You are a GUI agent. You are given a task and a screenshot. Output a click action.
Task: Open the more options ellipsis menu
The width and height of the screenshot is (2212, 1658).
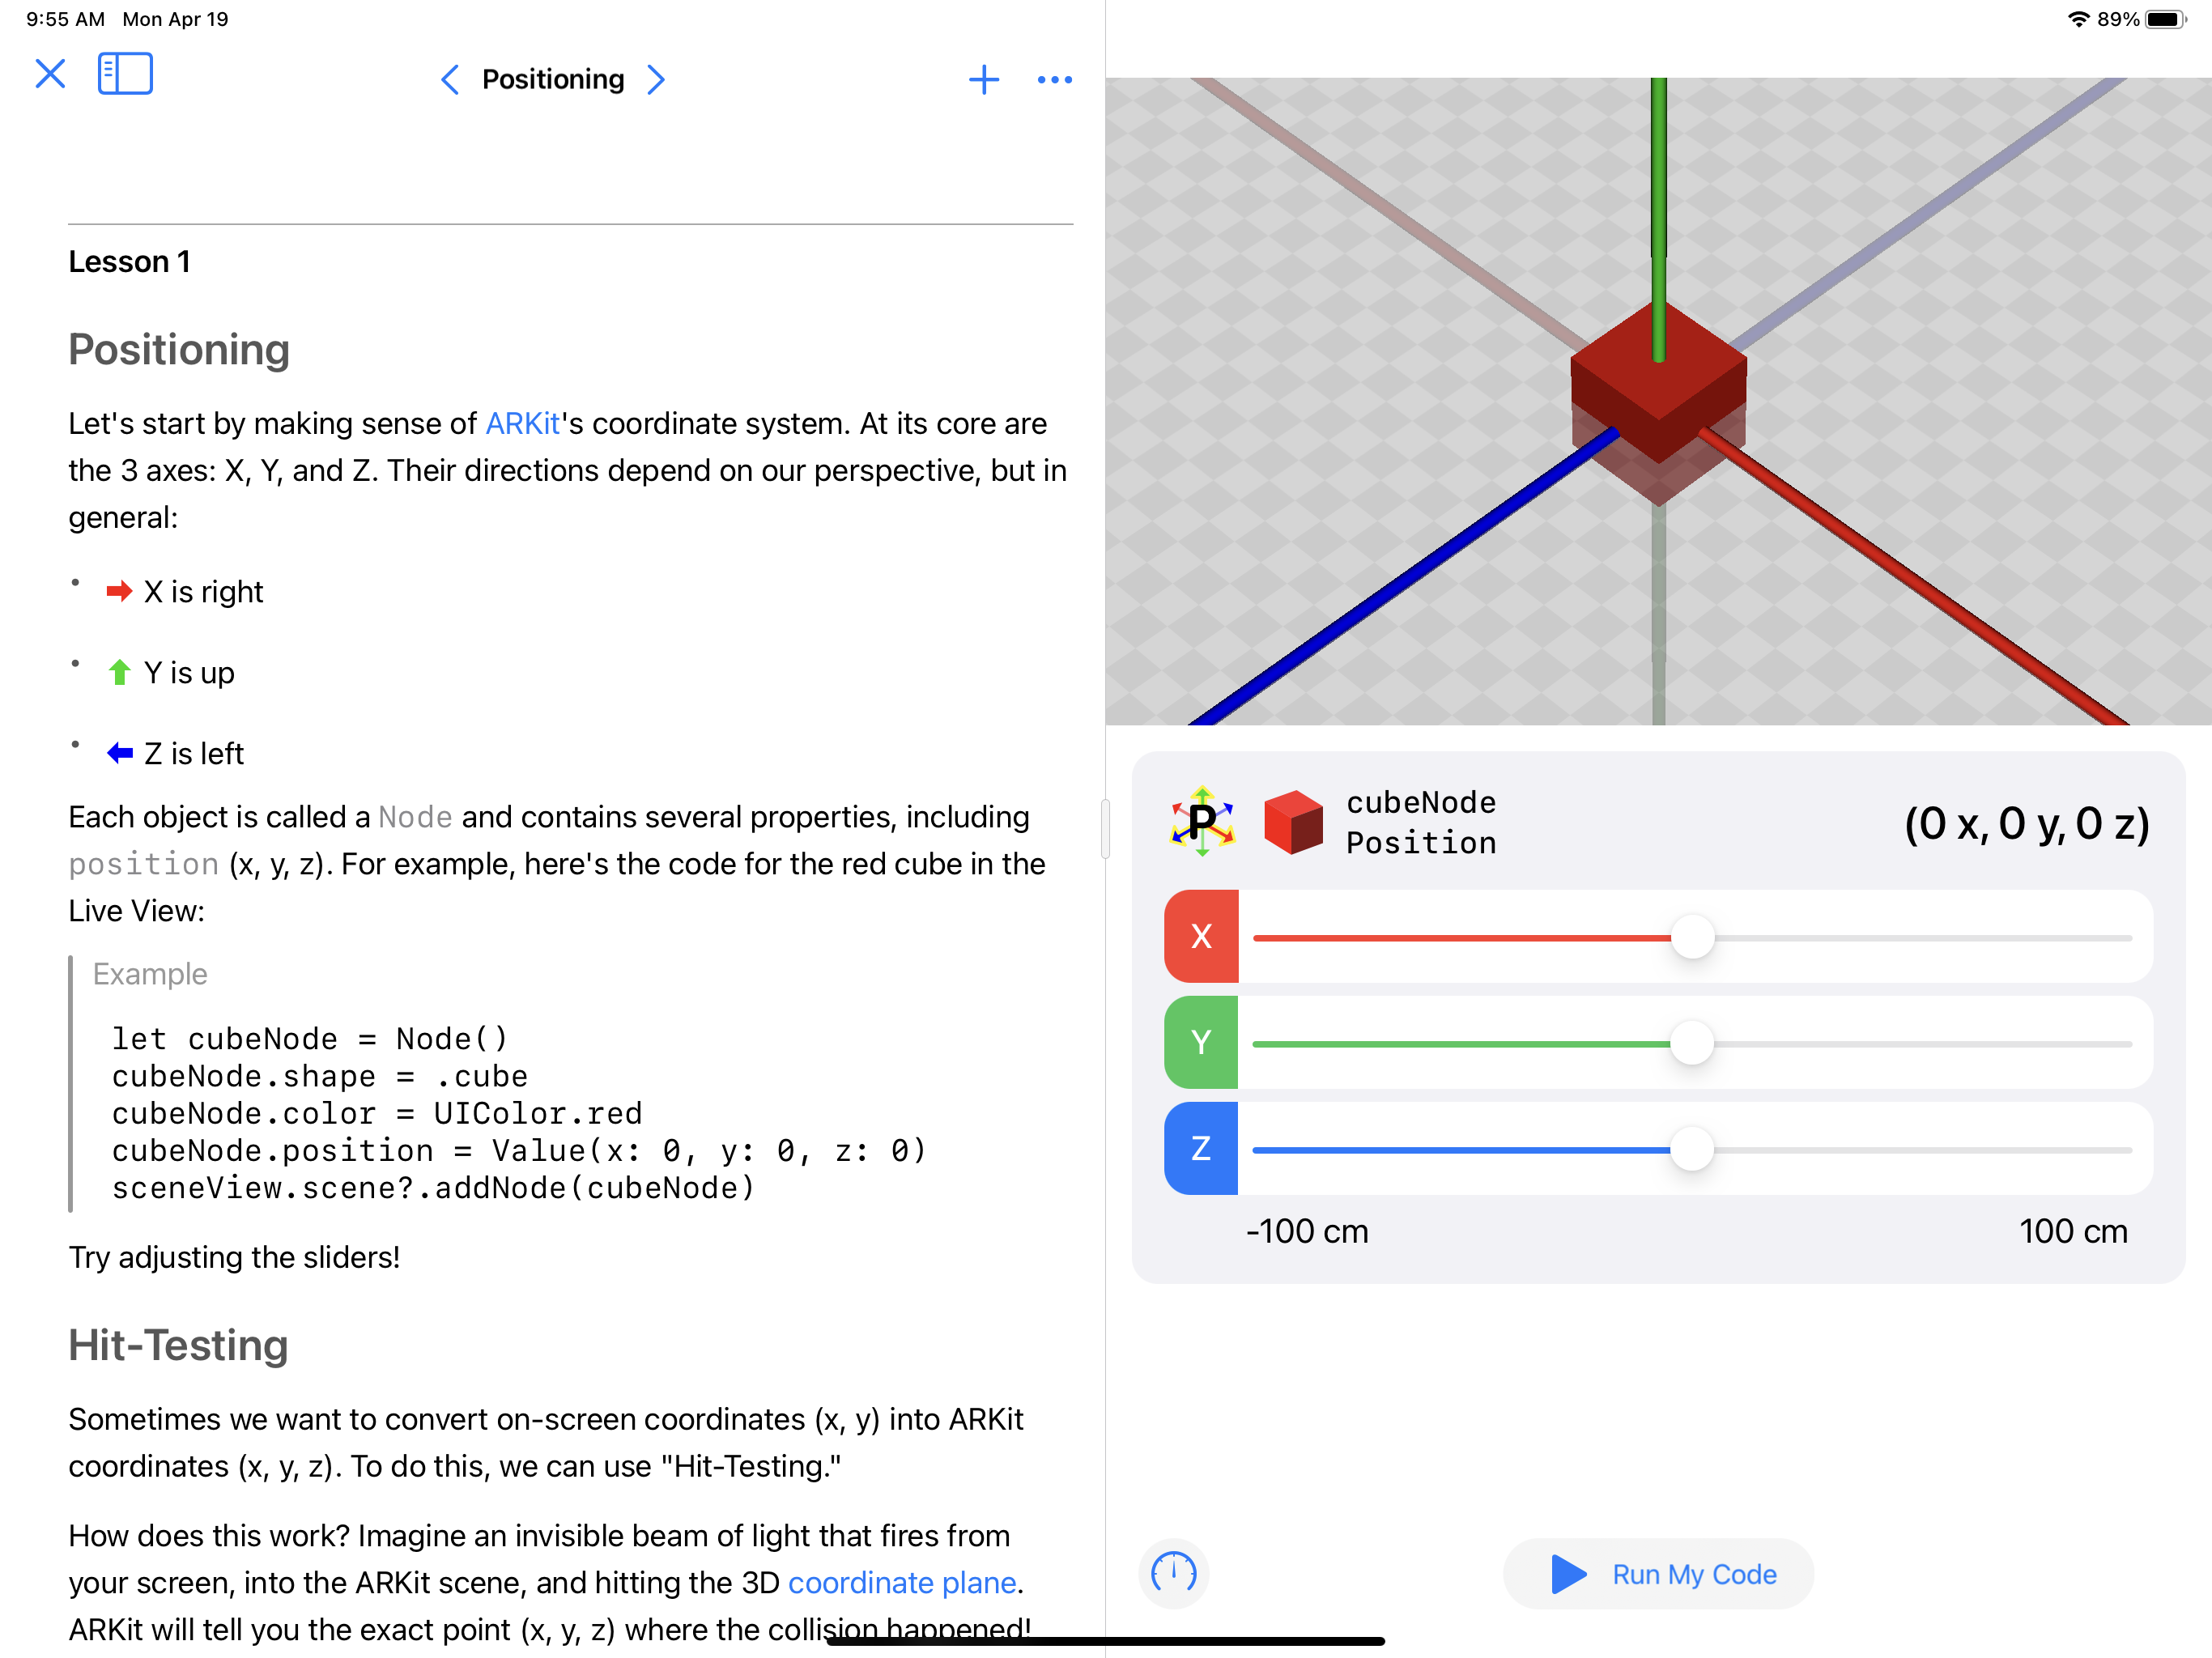click(x=1055, y=80)
